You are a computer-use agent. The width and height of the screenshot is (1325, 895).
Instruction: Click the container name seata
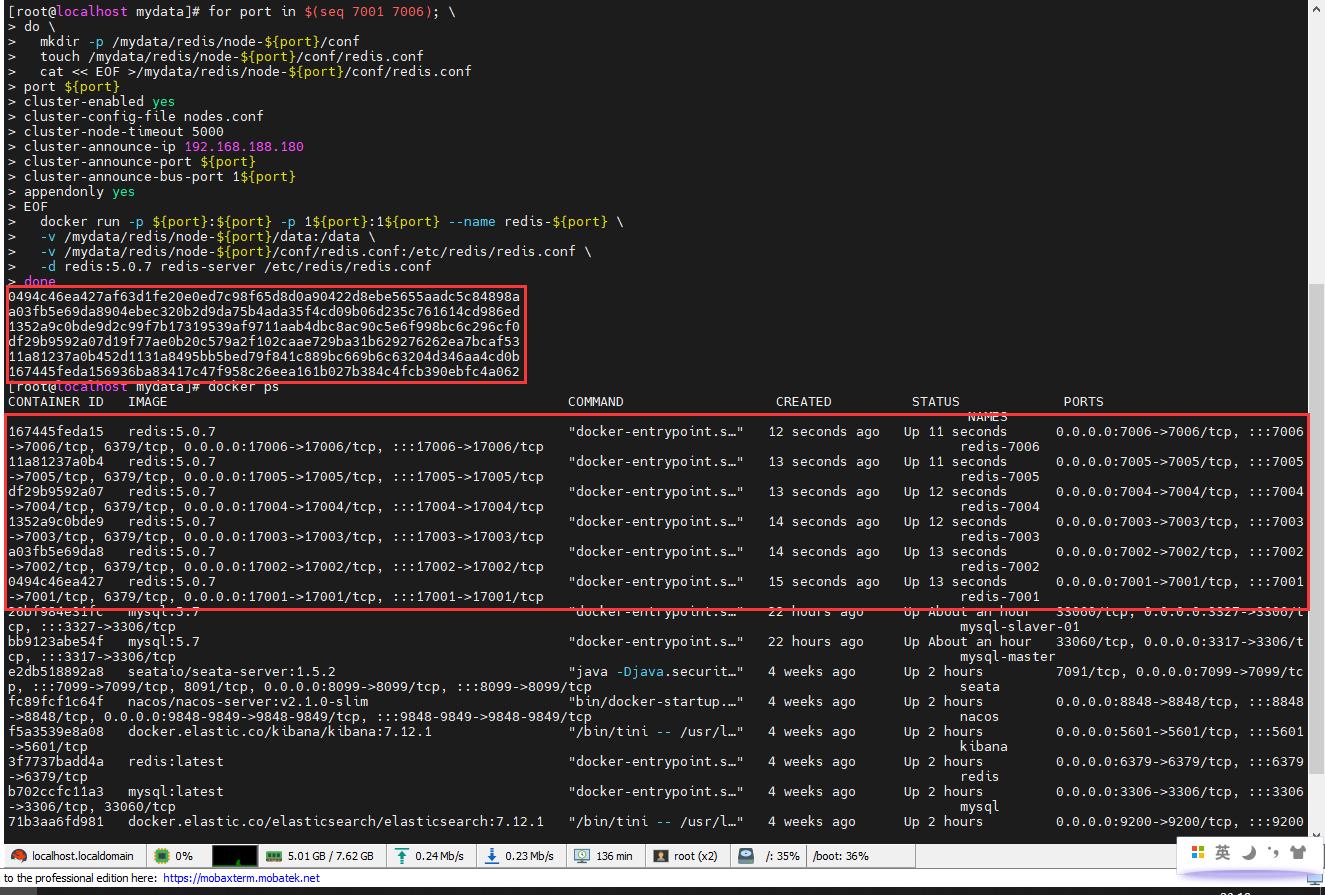(980, 687)
